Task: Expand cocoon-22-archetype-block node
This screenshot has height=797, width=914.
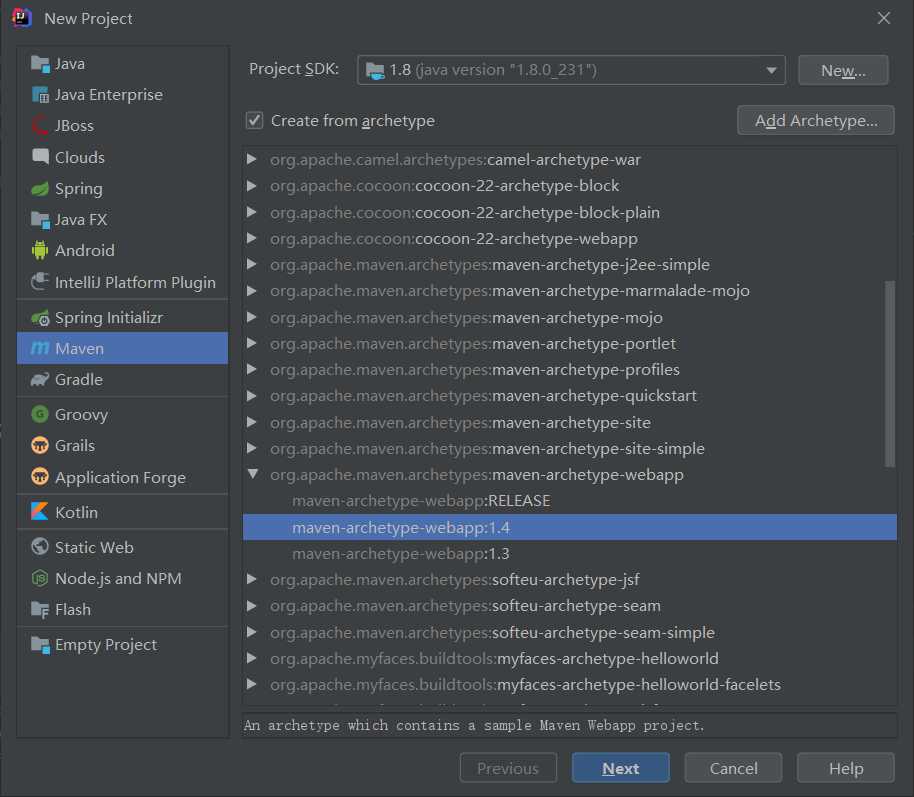Action: [252, 185]
